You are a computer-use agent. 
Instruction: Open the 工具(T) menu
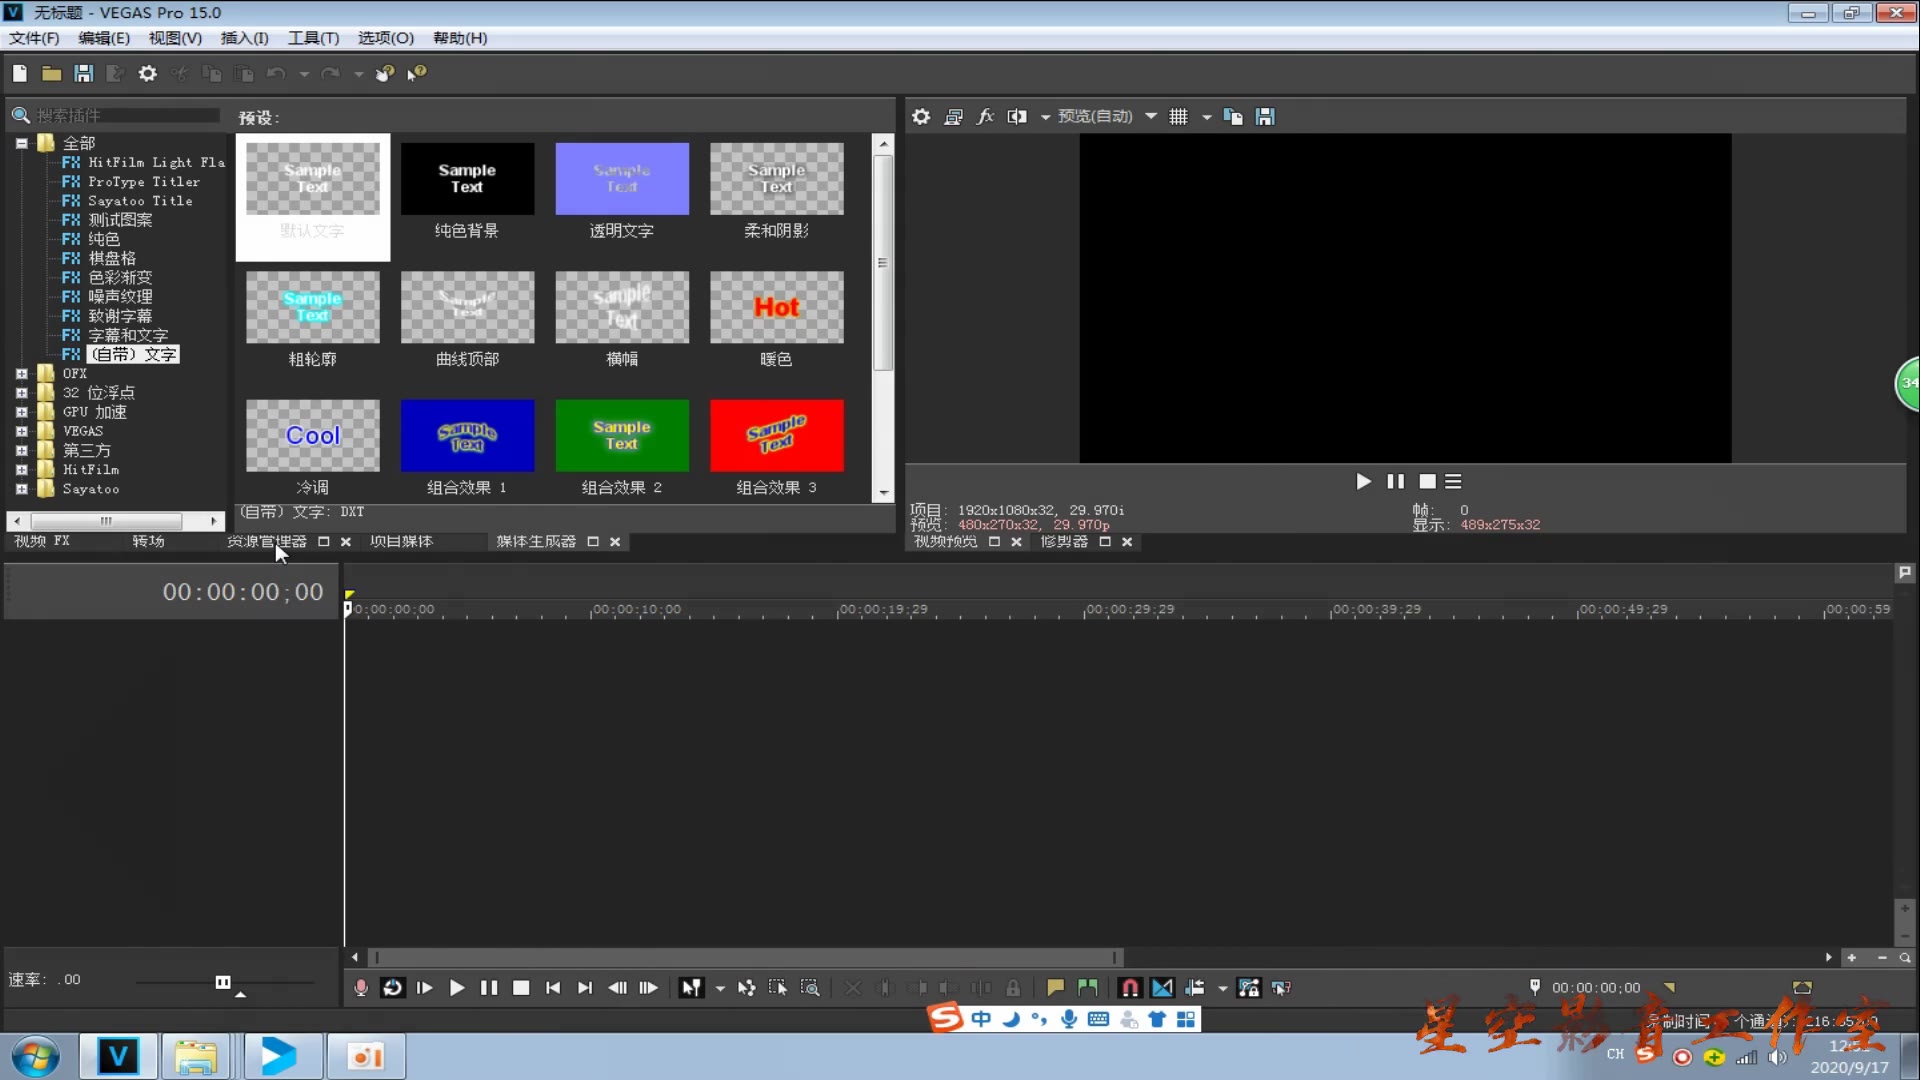(x=313, y=38)
